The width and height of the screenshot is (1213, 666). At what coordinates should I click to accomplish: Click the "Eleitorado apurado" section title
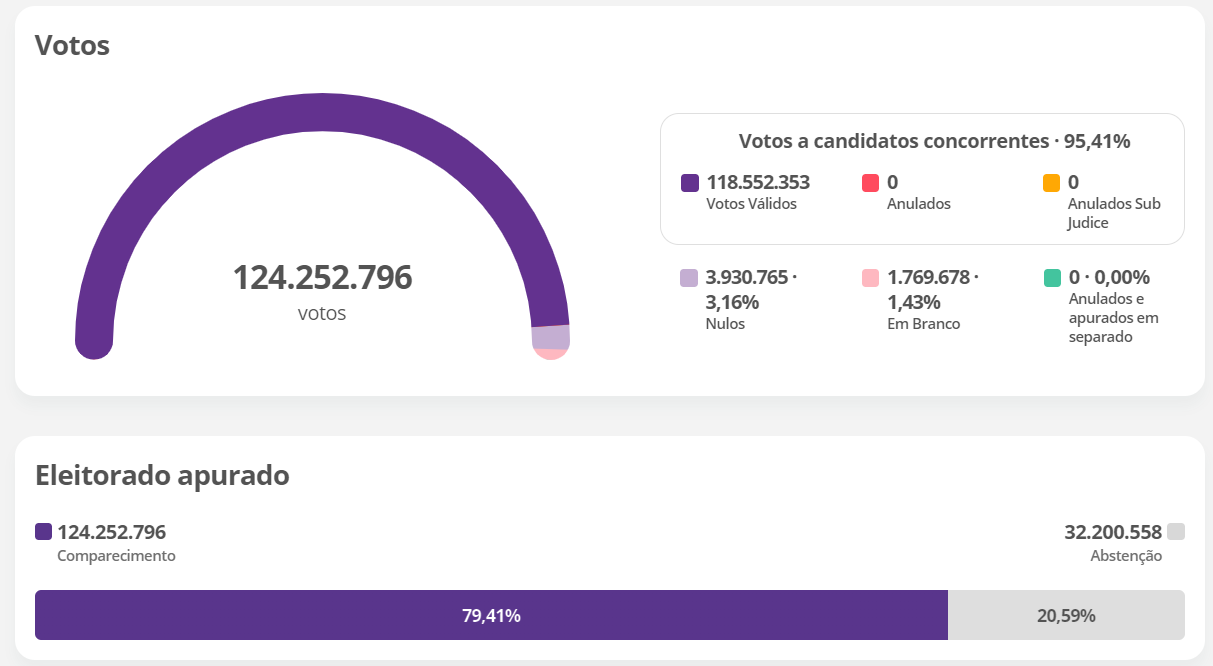coord(162,475)
